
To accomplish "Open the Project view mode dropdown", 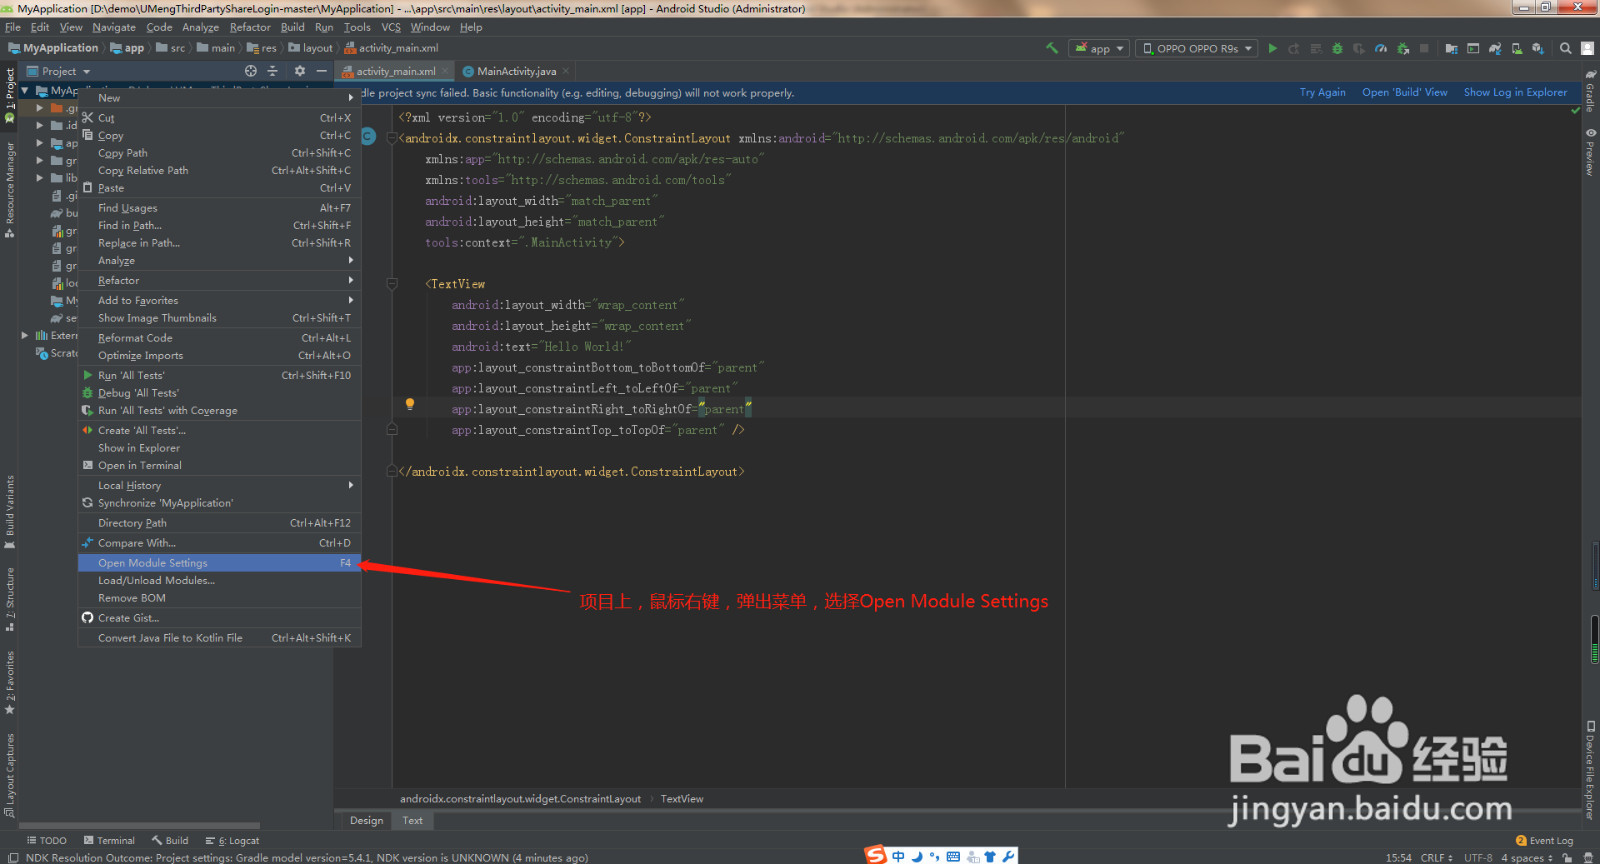I will tap(59, 71).
